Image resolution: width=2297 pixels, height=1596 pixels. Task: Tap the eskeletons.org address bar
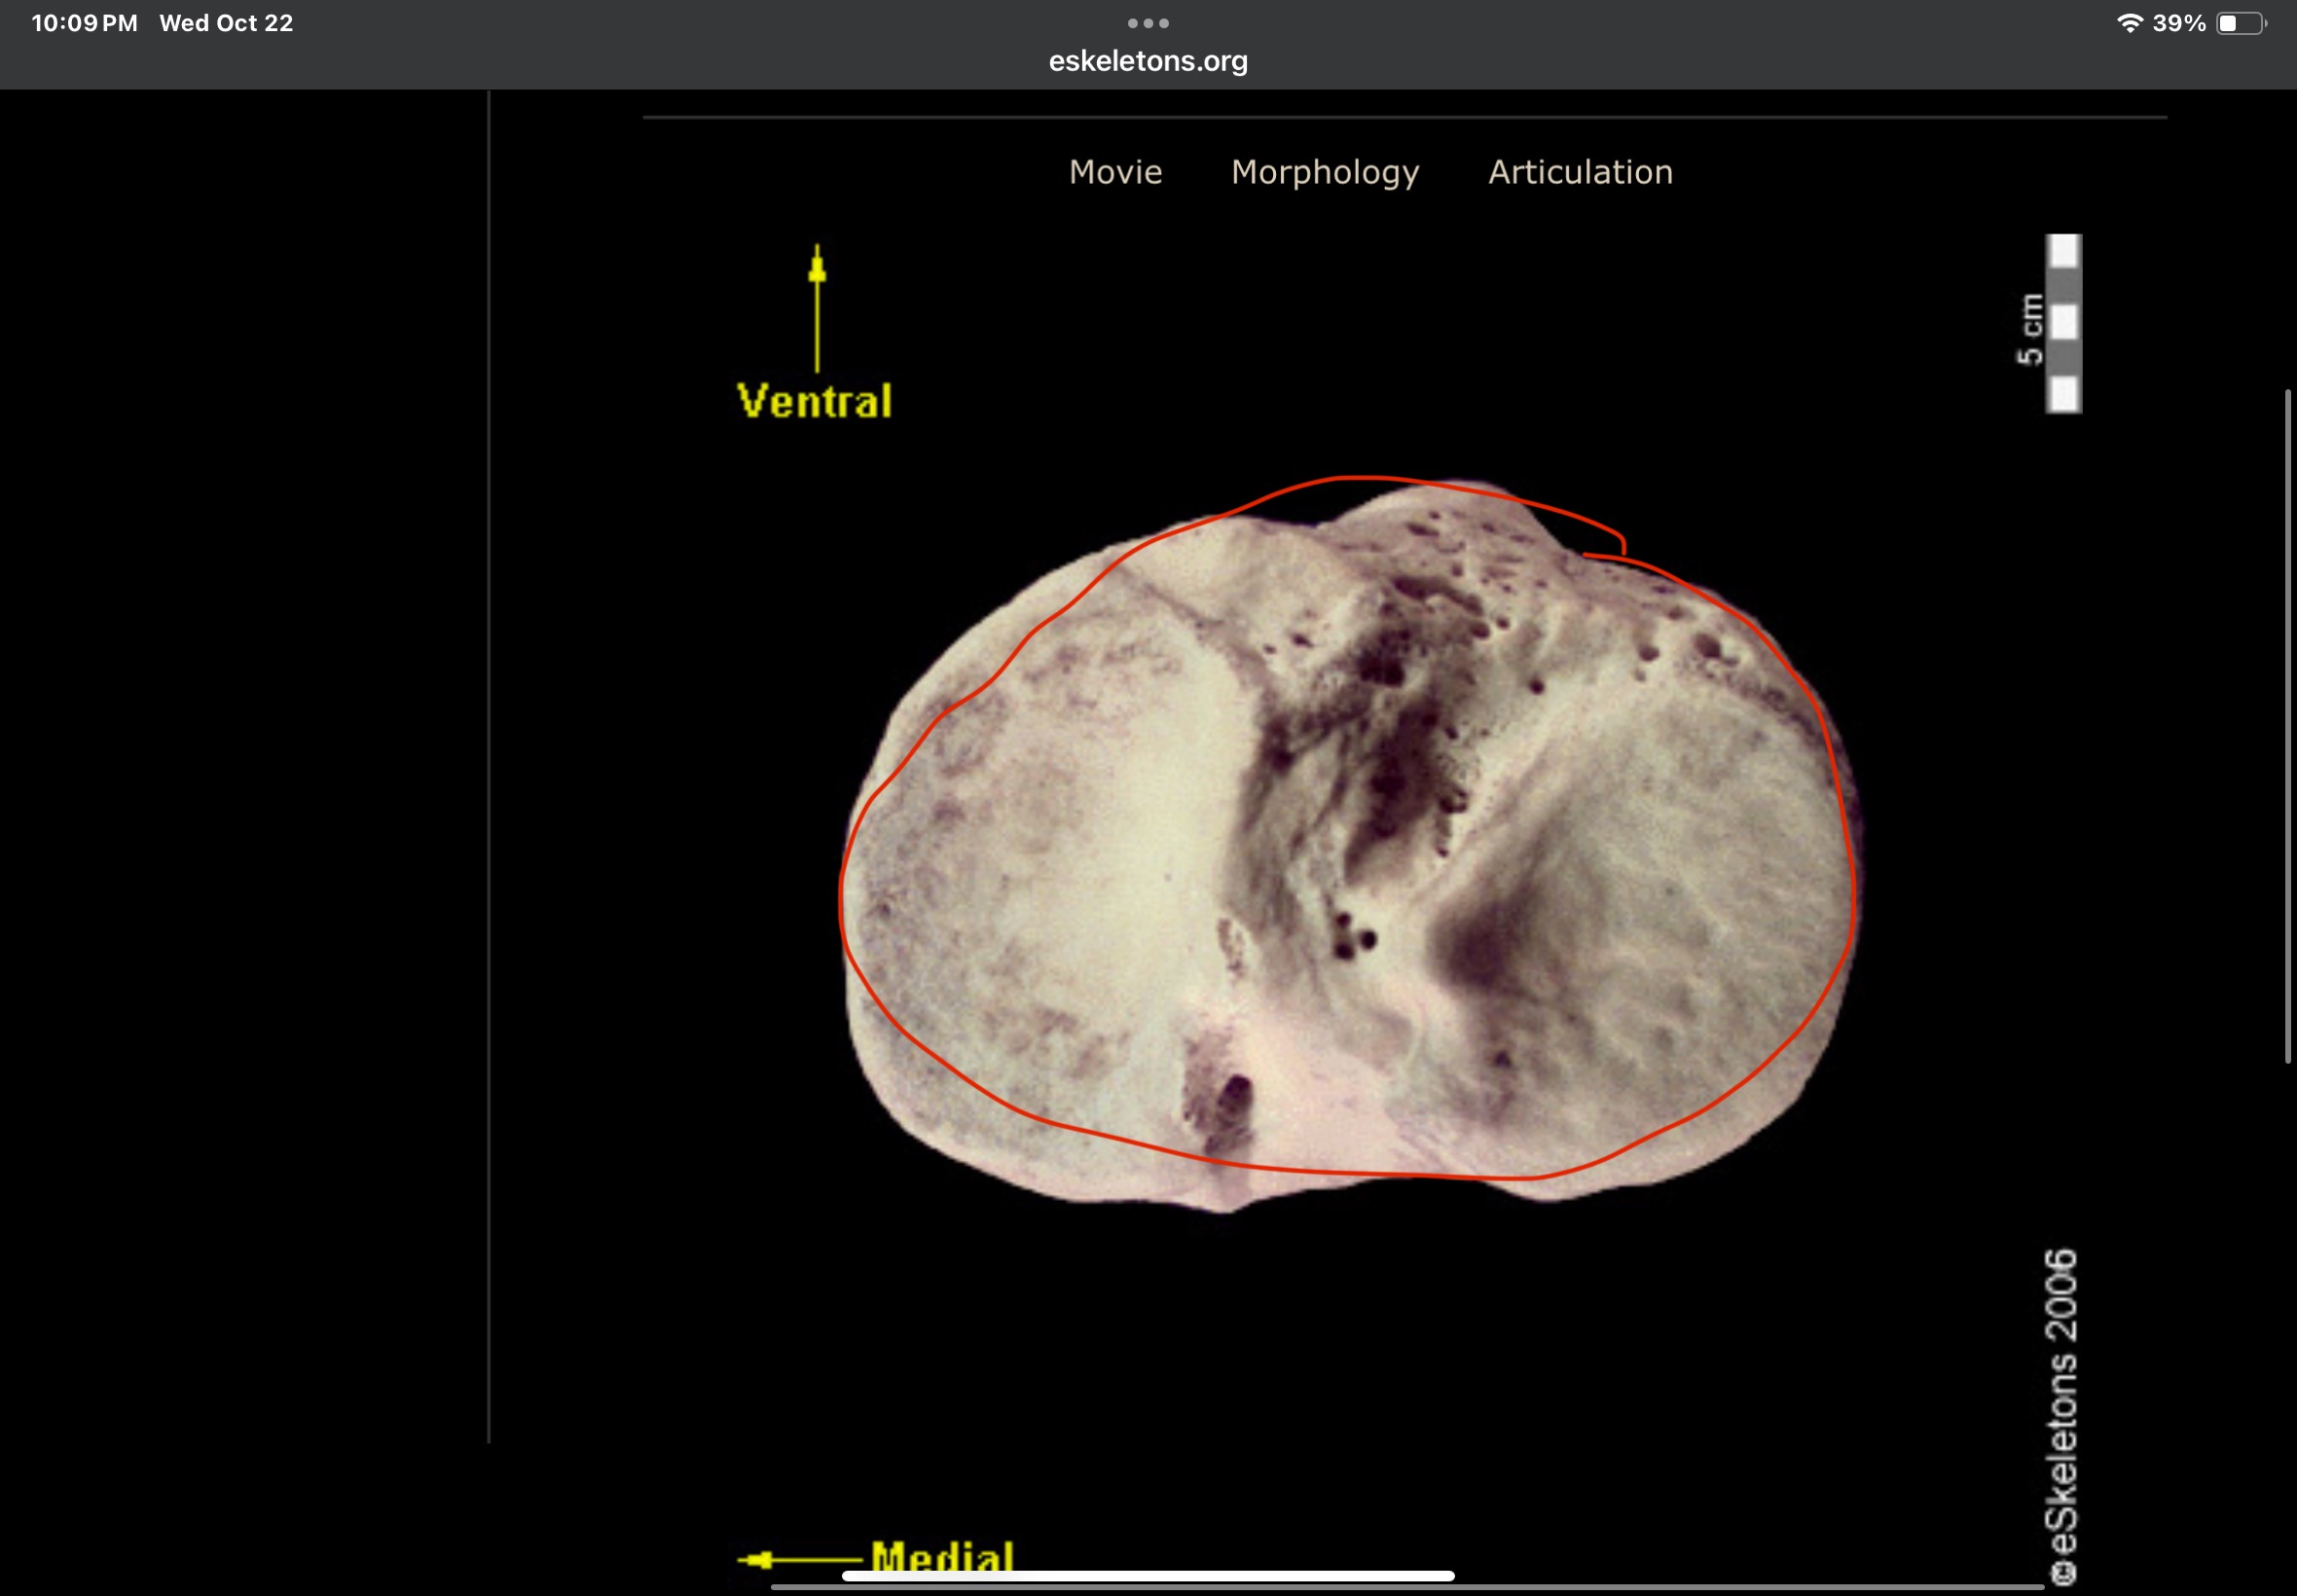(1148, 61)
